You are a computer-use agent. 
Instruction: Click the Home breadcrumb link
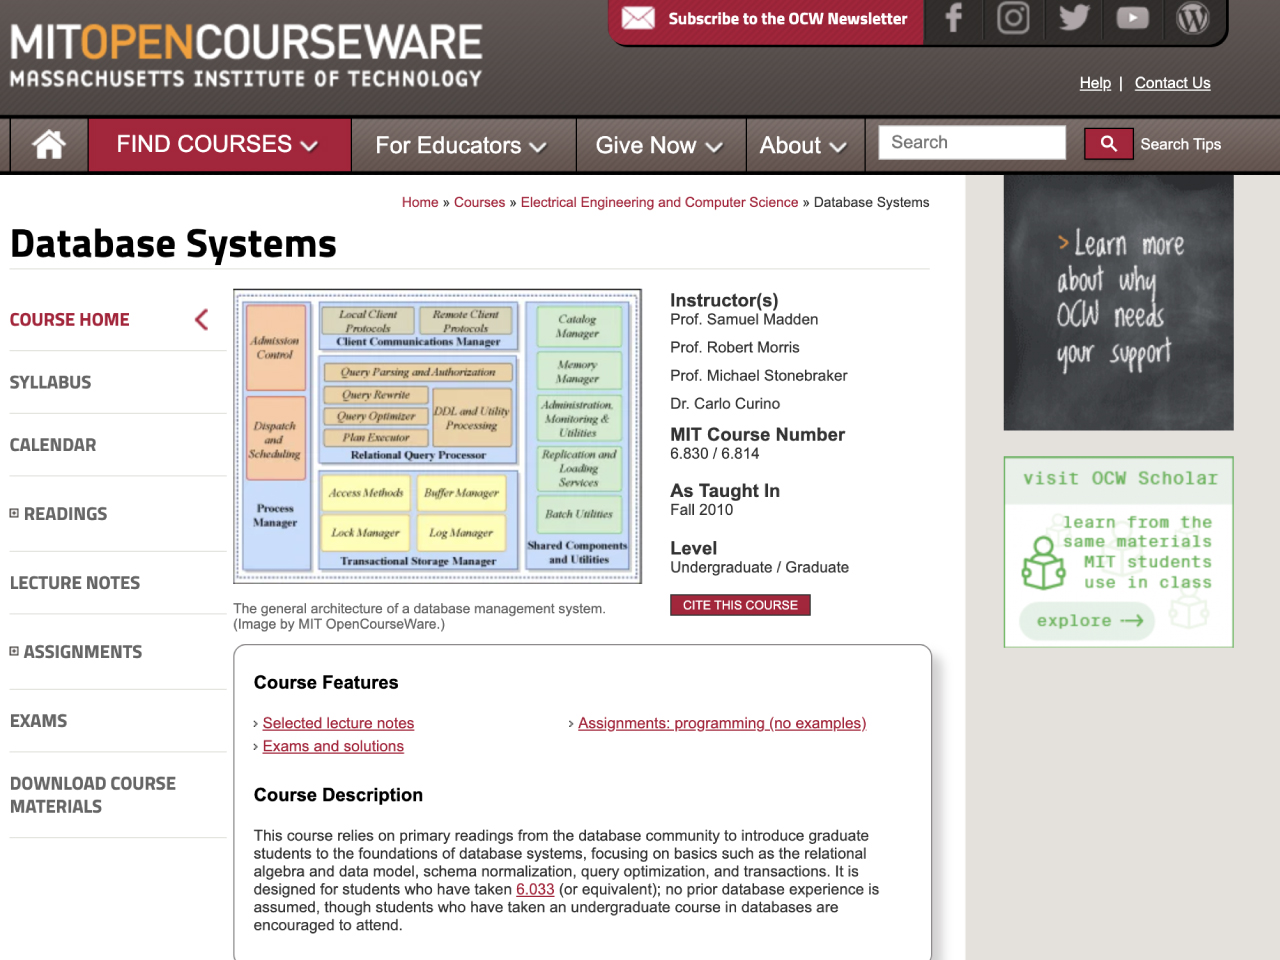coord(420,202)
